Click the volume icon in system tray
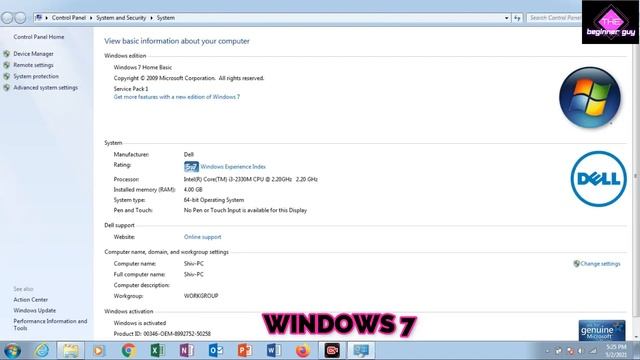 [580, 351]
